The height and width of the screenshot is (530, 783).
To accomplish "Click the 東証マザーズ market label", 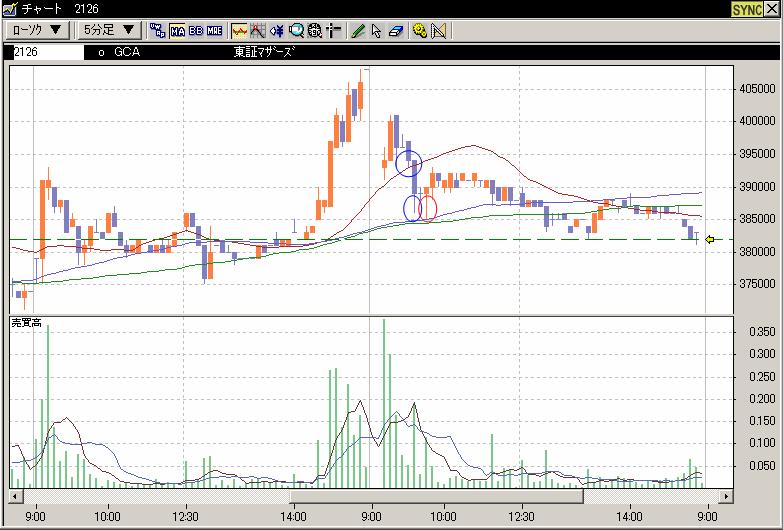I will click(263, 52).
